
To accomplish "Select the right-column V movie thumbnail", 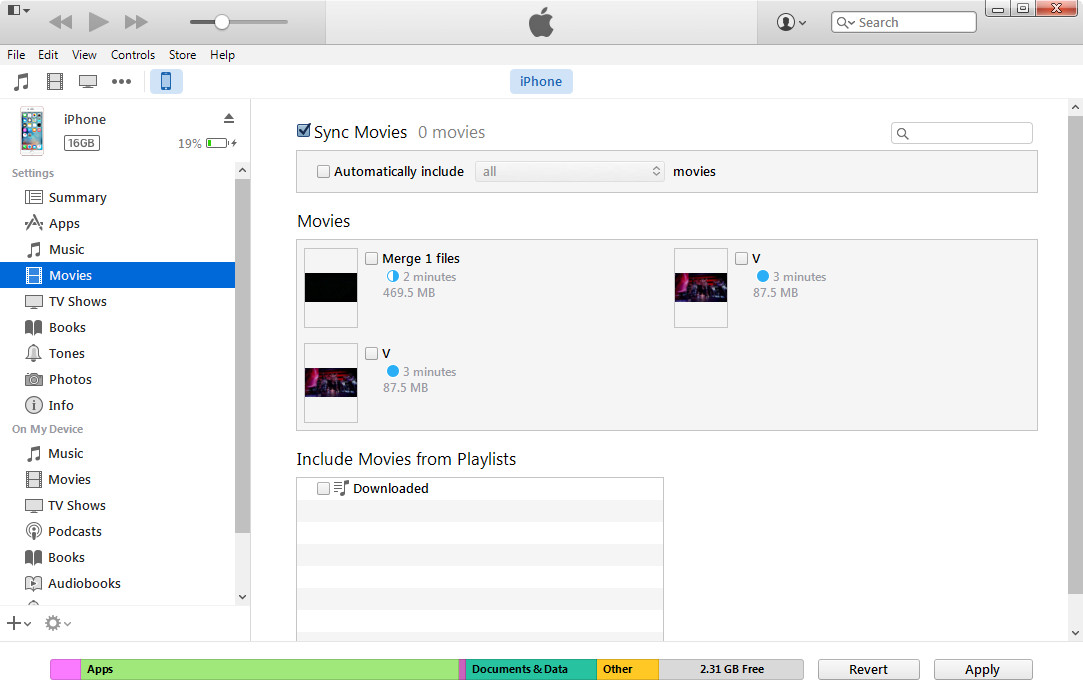I will point(700,287).
